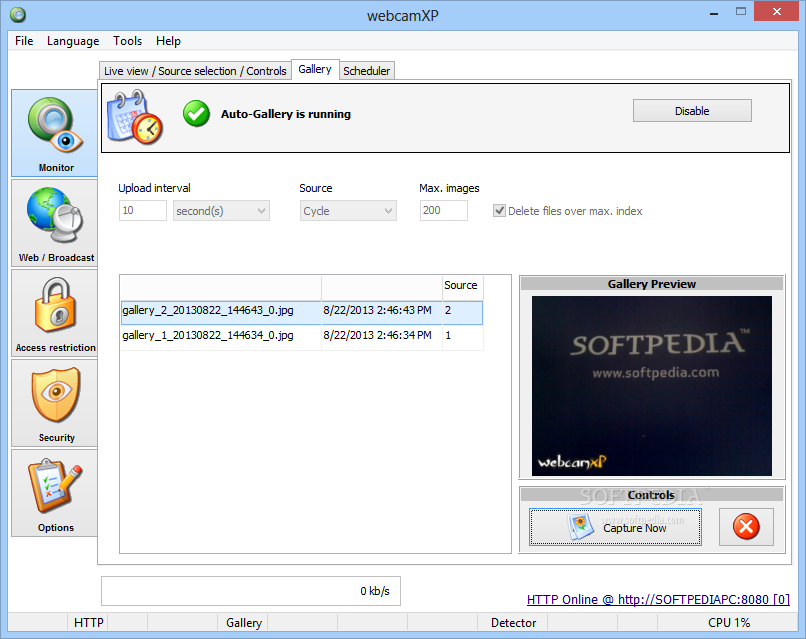Select gallery_1_20130822_144634_0.jpg row
806x639 pixels.
(x=302, y=336)
